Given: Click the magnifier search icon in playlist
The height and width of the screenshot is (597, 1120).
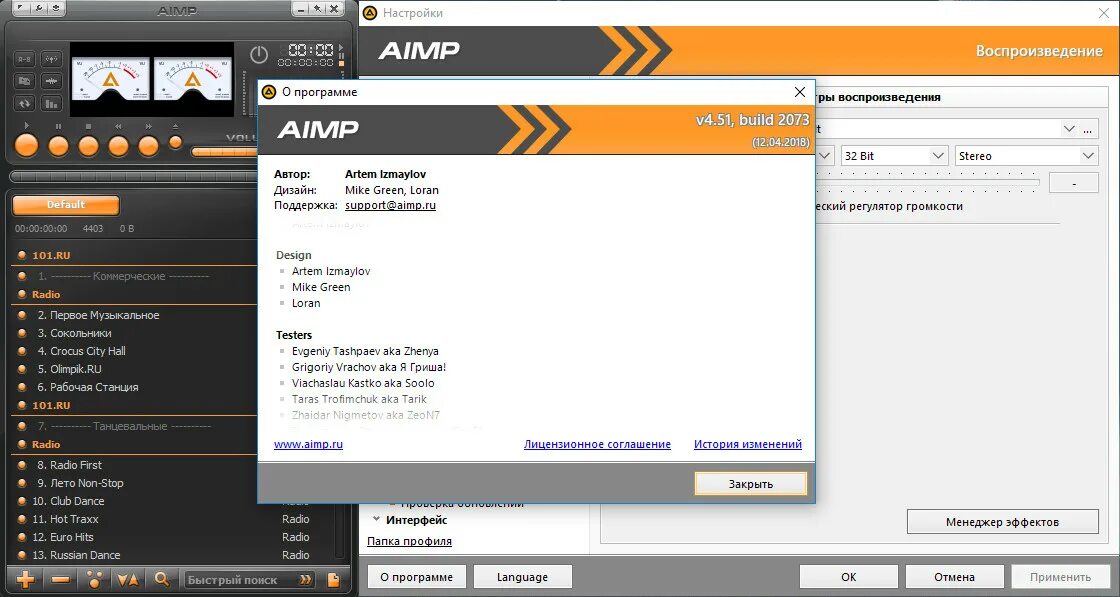Looking at the screenshot, I should [162, 579].
